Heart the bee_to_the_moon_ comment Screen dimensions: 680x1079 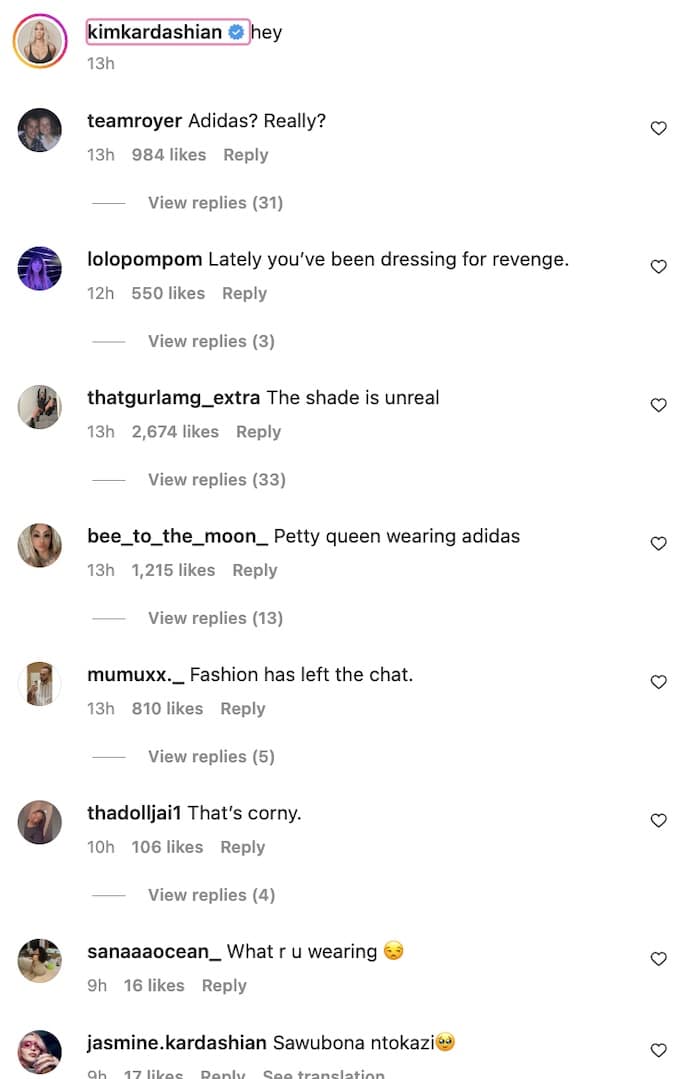click(658, 543)
